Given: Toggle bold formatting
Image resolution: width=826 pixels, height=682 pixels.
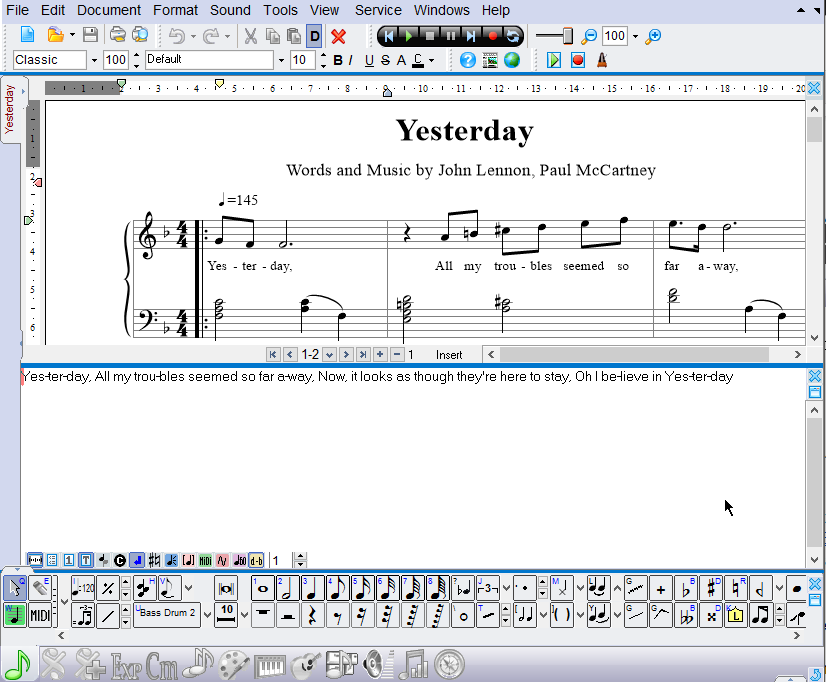Looking at the screenshot, I should click(338, 61).
